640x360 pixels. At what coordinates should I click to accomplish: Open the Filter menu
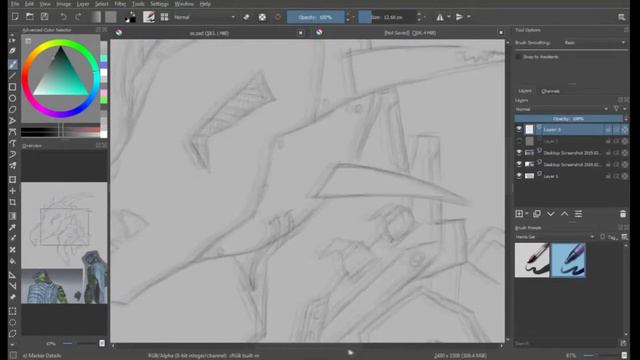(x=120, y=4)
